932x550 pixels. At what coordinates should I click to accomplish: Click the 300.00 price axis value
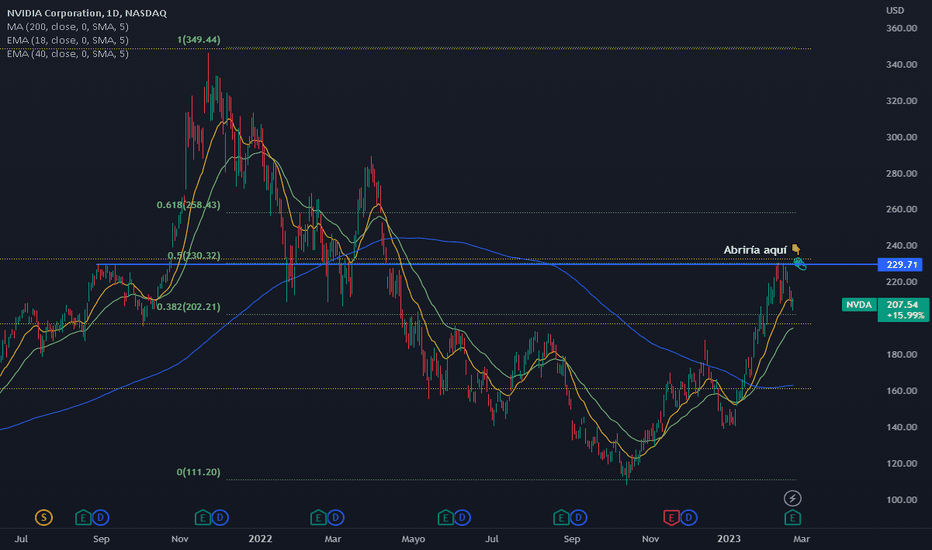[902, 137]
